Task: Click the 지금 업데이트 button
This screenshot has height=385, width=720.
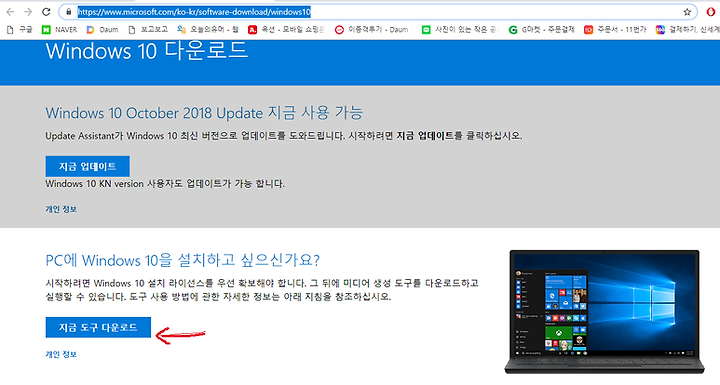Action: pos(87,166)
